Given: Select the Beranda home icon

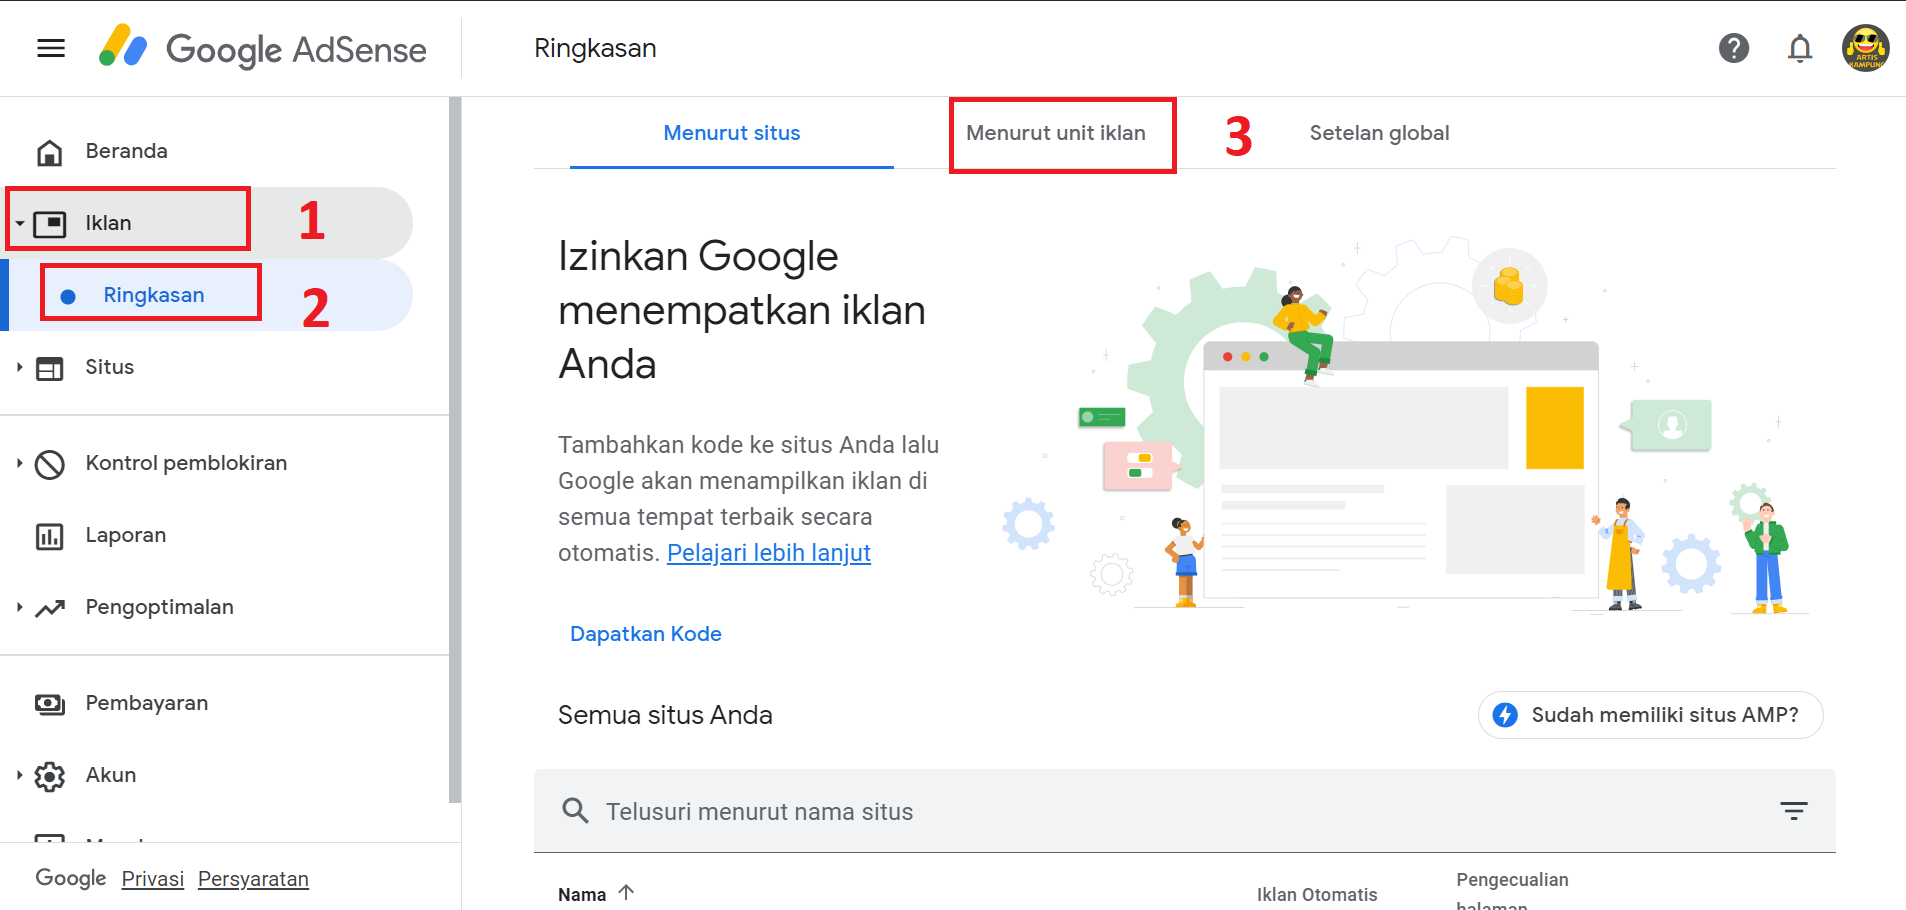Looking at the screenshot, I should pyautogui.click(x=49, y=151).
